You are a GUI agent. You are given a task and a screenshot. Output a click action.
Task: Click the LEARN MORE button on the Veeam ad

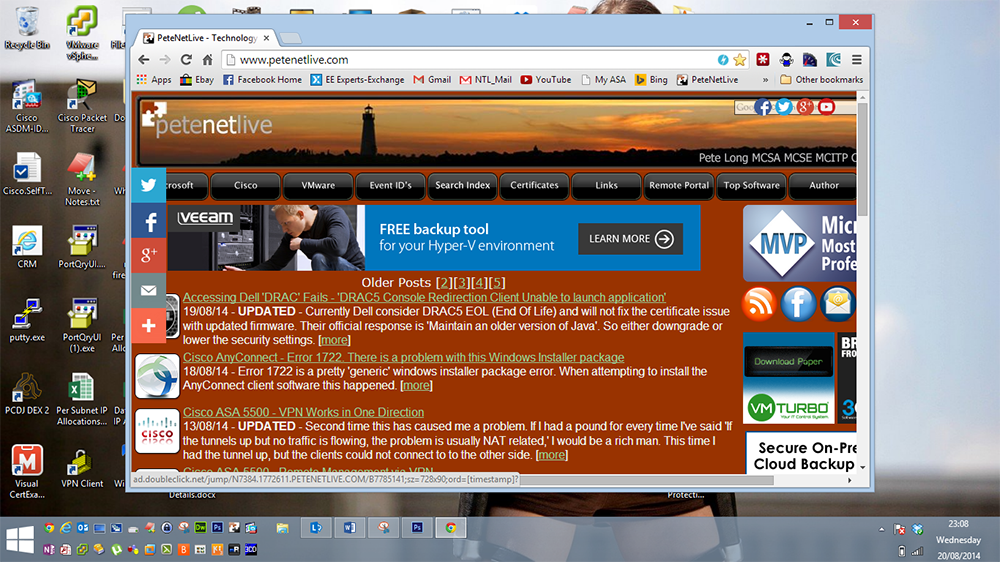(x=631, y=239)
